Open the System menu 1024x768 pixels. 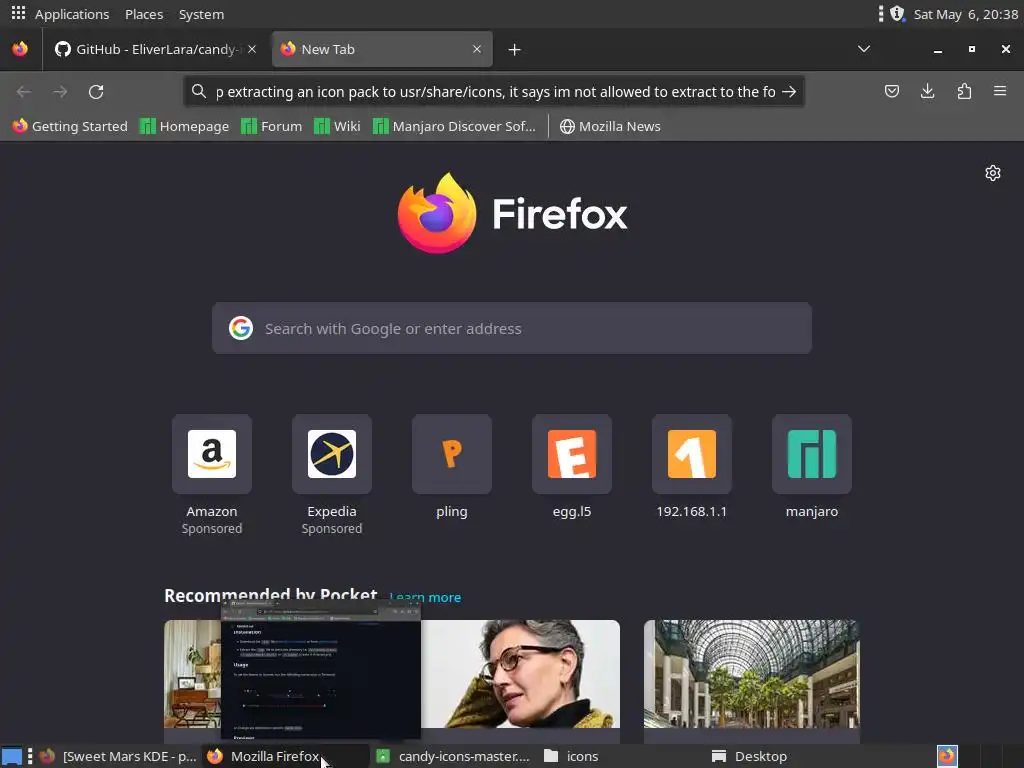(x=201, y=14)
